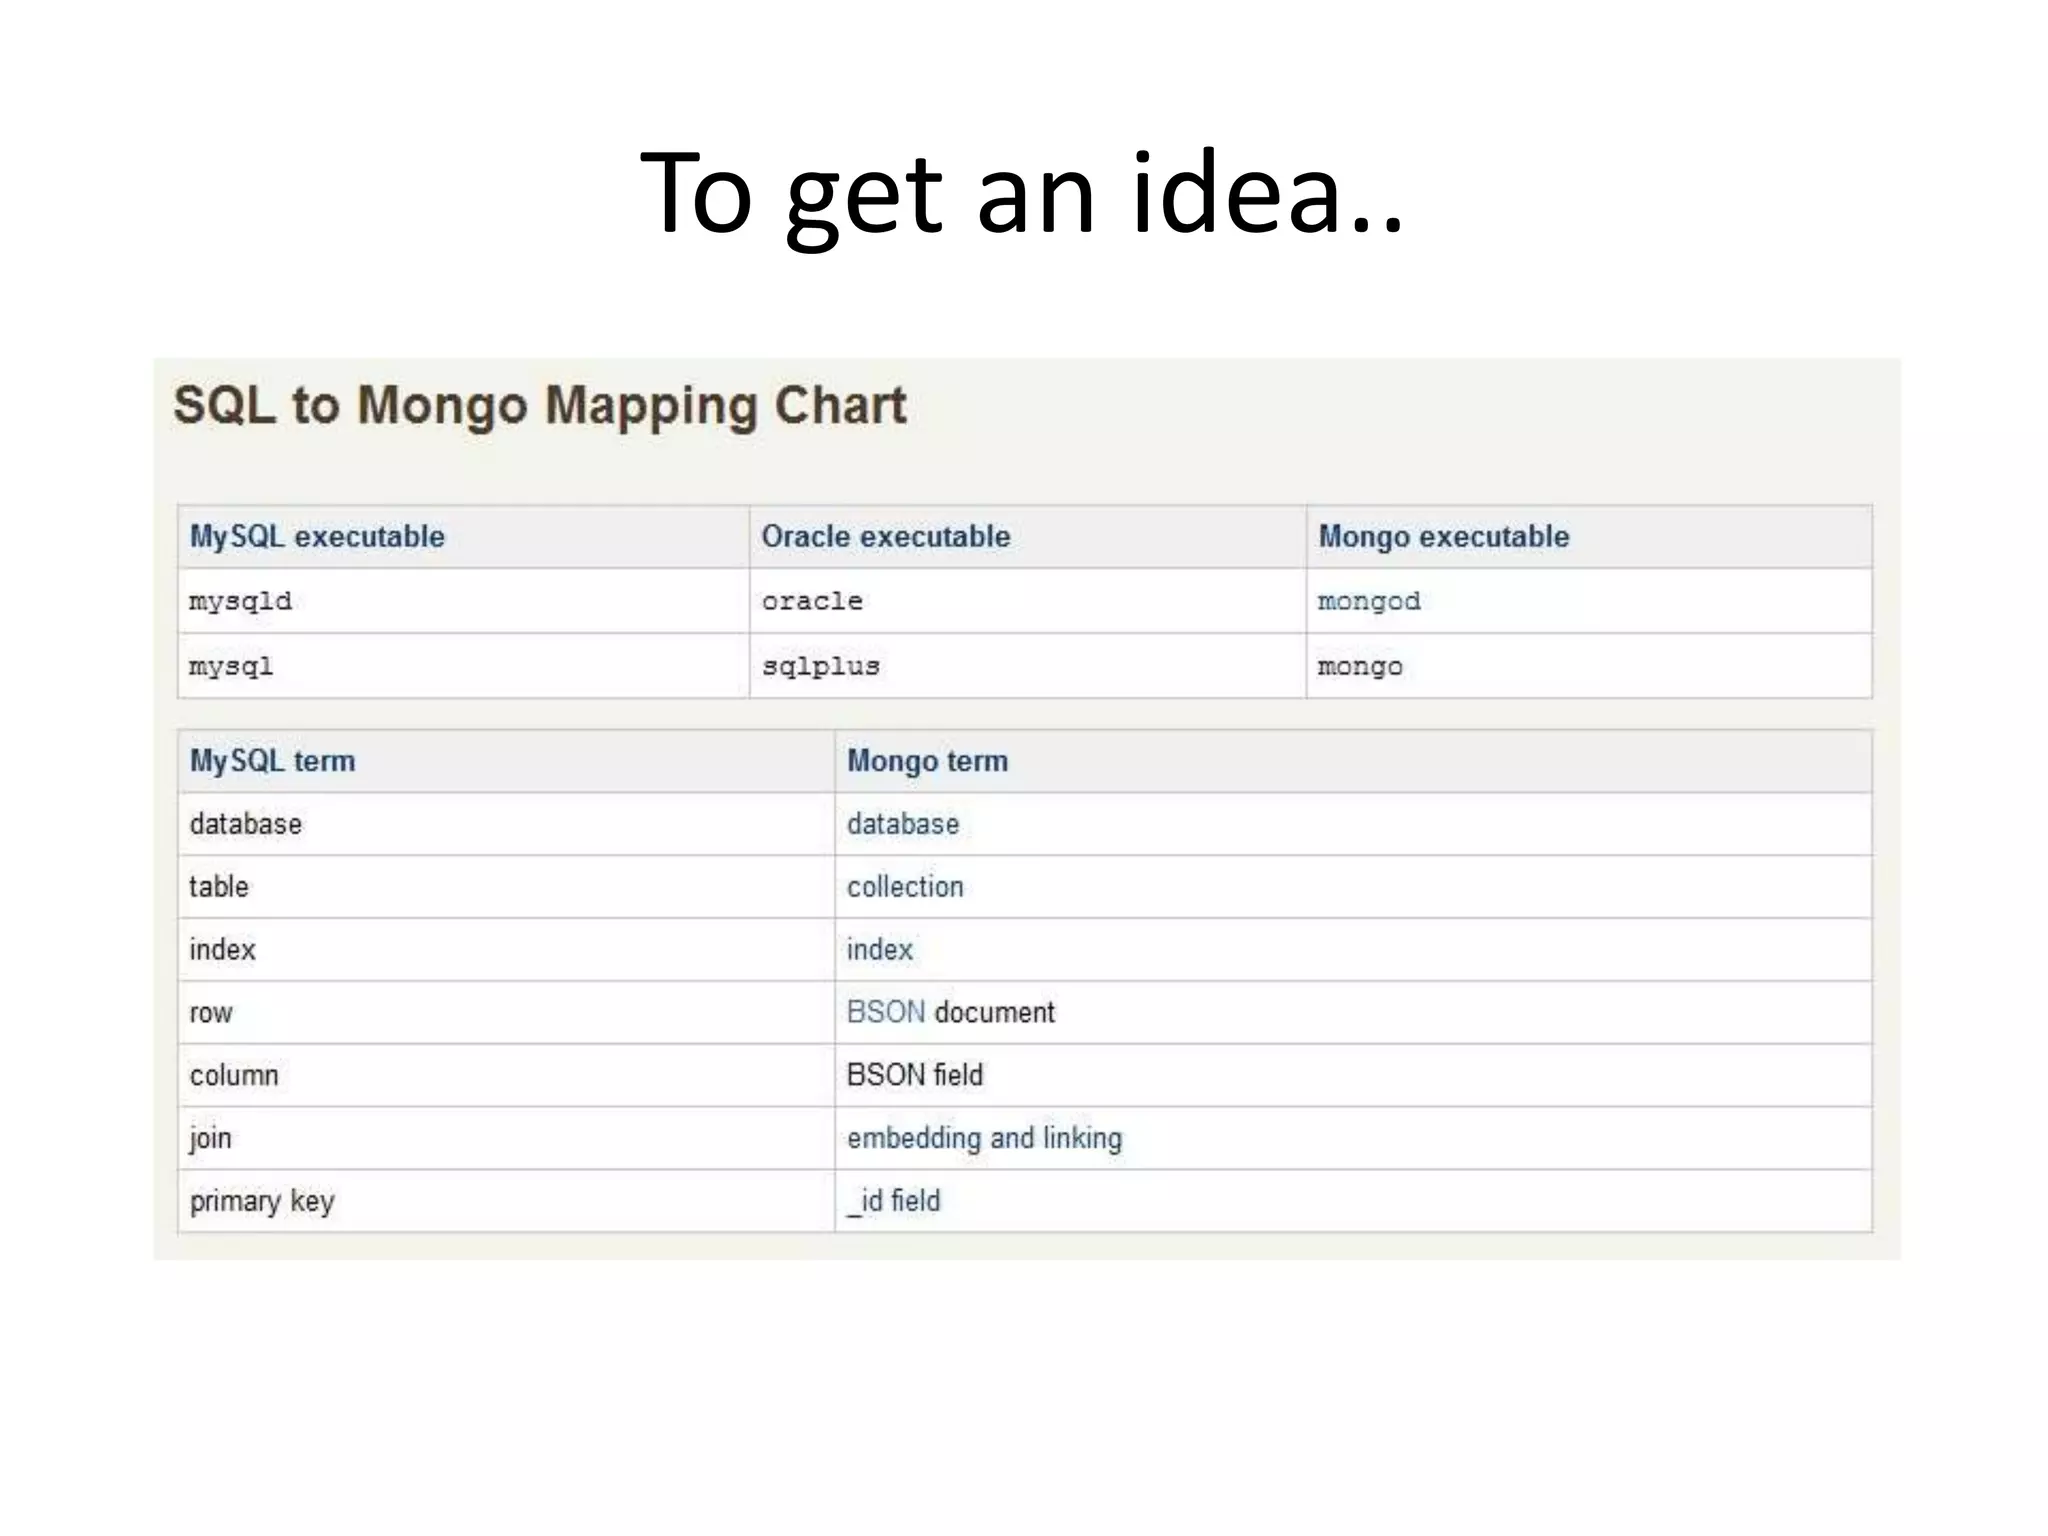2048x1536 pixels.
Task: Follow the index link in Mongo column
Action: pyautogui.click(x=879, y=949)
